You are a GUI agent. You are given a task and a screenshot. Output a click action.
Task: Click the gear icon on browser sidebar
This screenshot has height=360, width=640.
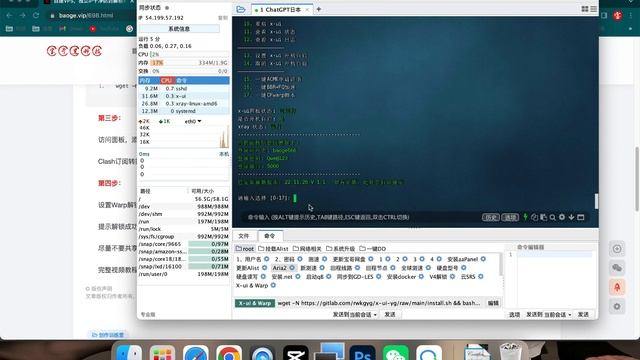(x=617, y=306)
